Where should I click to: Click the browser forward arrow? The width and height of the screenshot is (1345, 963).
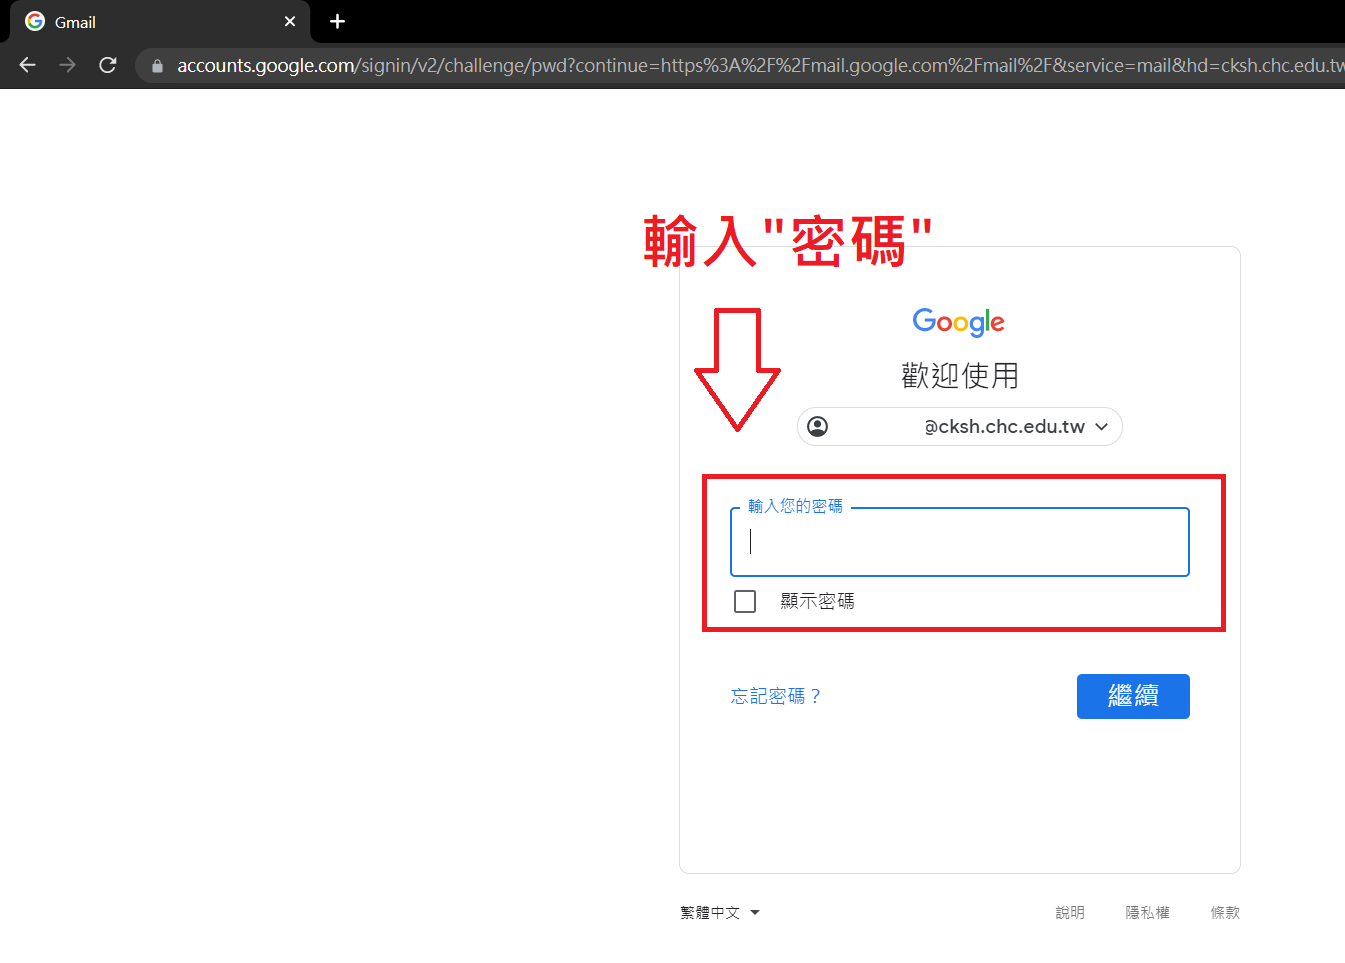(x=67, y=65)
